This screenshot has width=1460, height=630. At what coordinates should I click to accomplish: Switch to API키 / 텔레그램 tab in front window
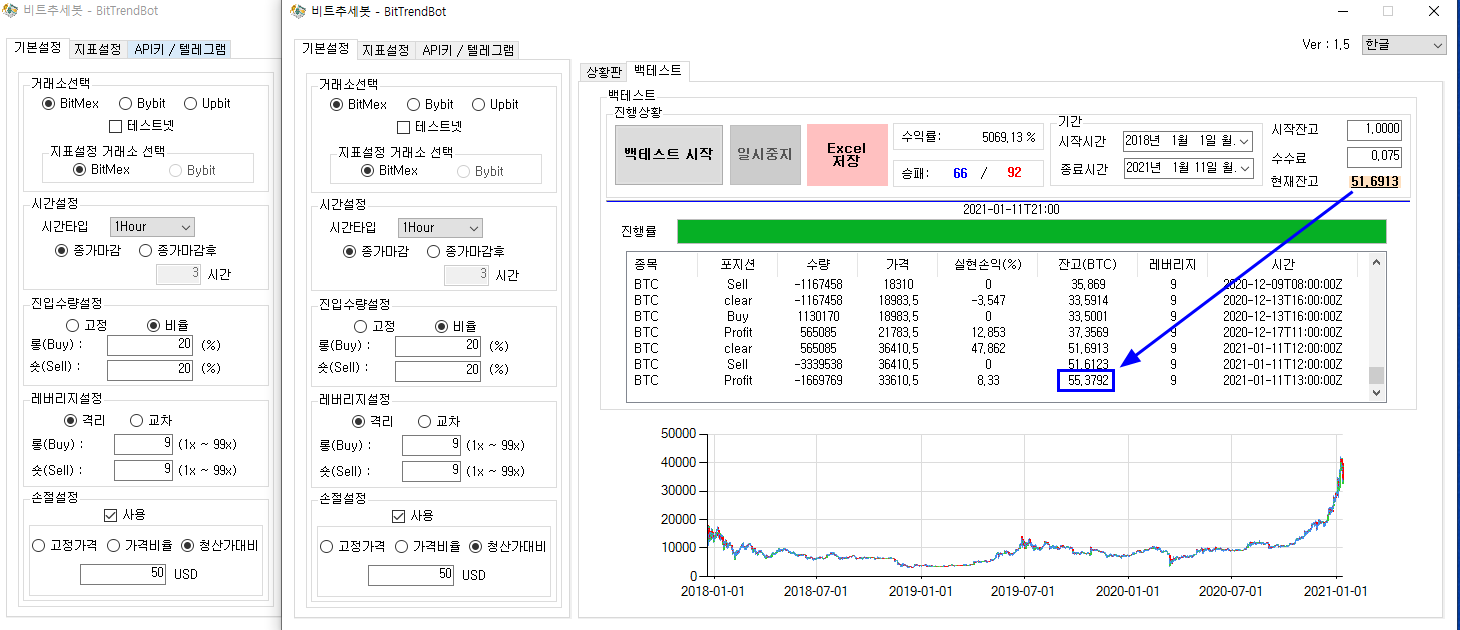[468, 50]
